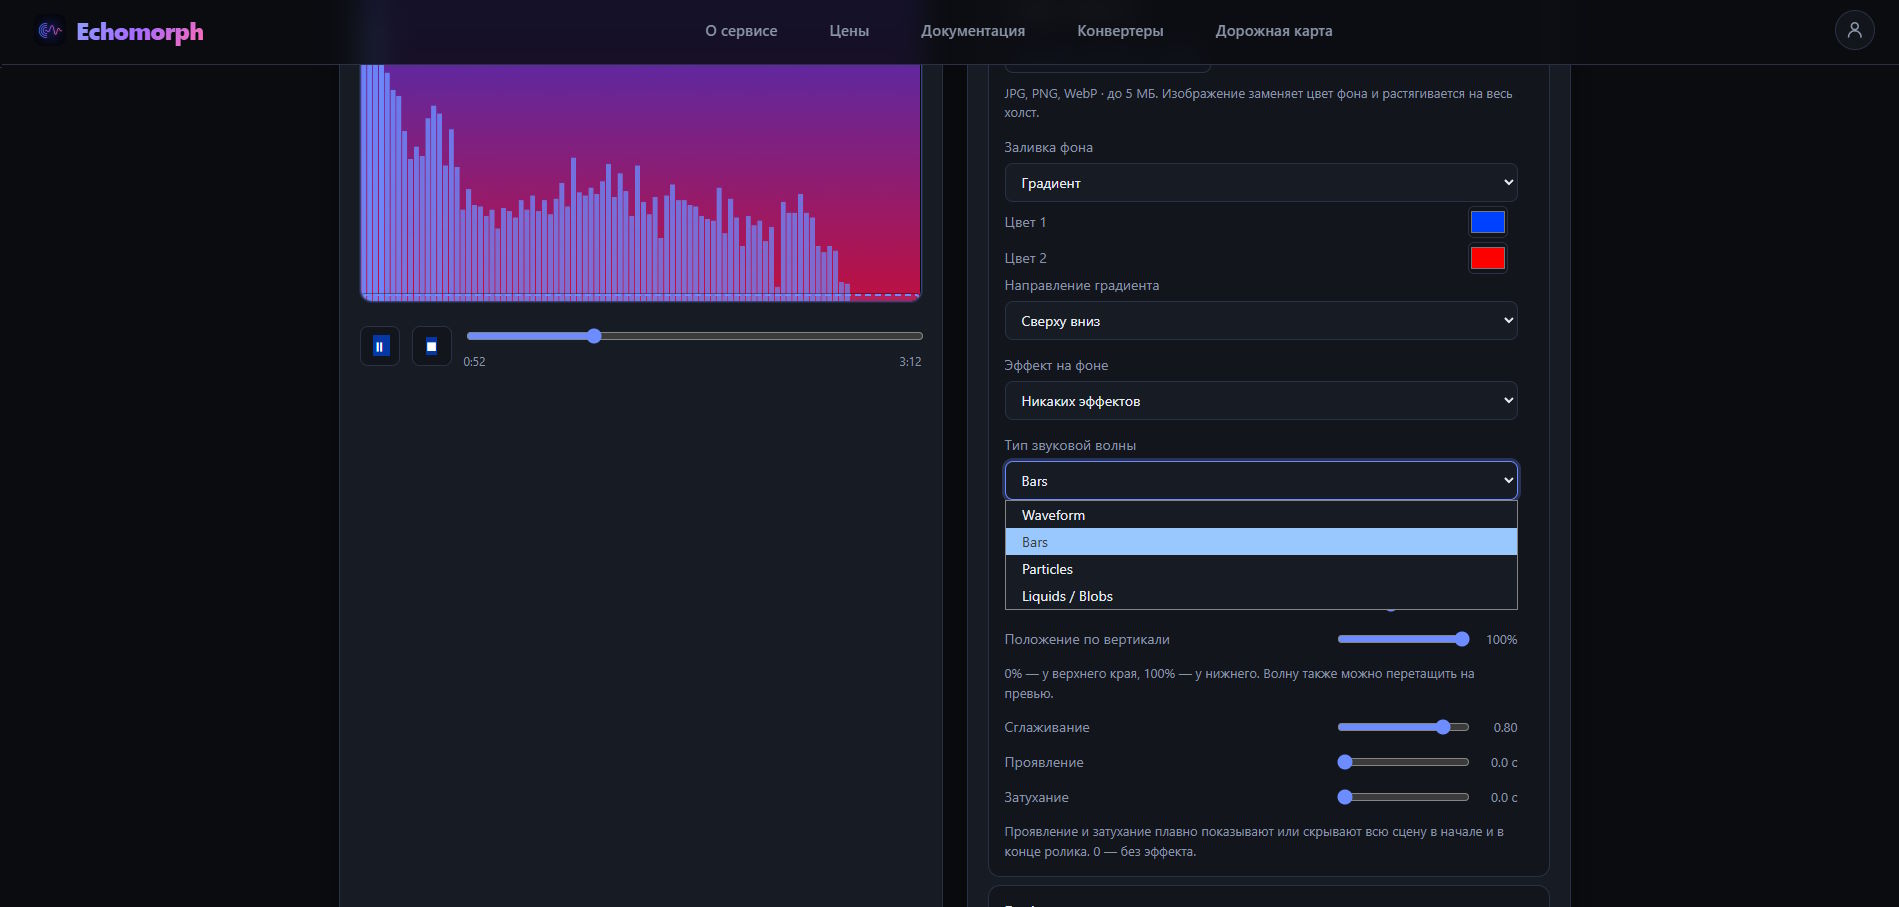1899x907 pixels.
Task: Click the Echomorph logo icon
Action: pyautogui.click(x=50, y=31)
